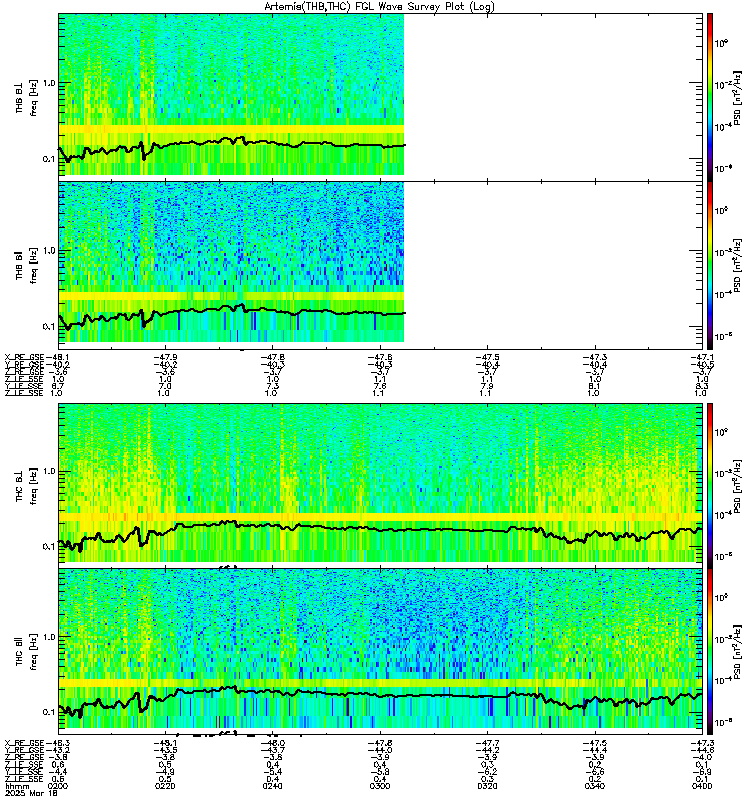
Task: Click the '0.1' frequency tick of THB B∥ panel
Action: pos(48,327)
